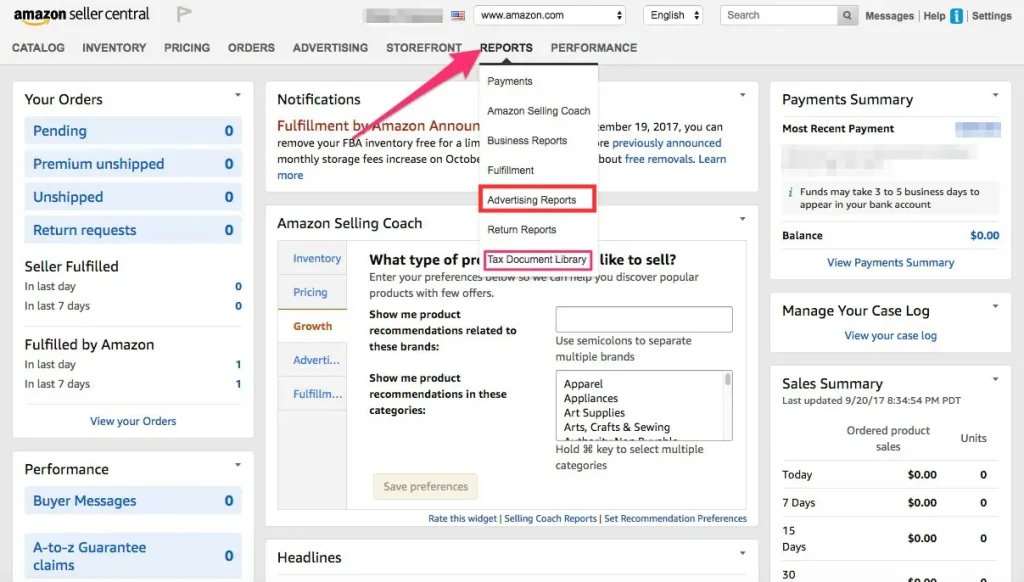
Task: Click the flag icon beside the logo
Action: click(184, 14)
